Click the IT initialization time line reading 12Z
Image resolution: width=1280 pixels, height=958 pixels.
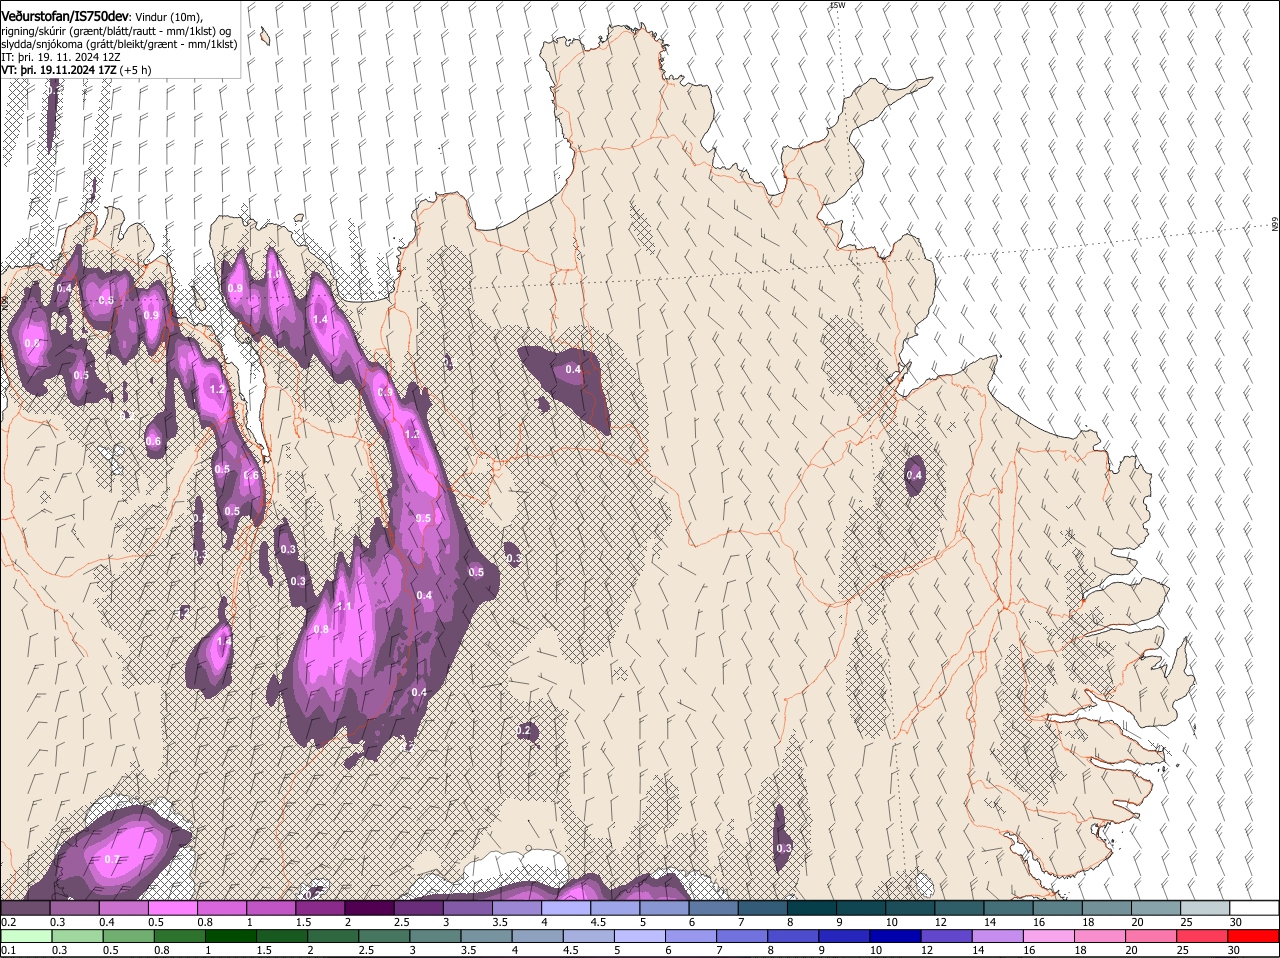61,57
